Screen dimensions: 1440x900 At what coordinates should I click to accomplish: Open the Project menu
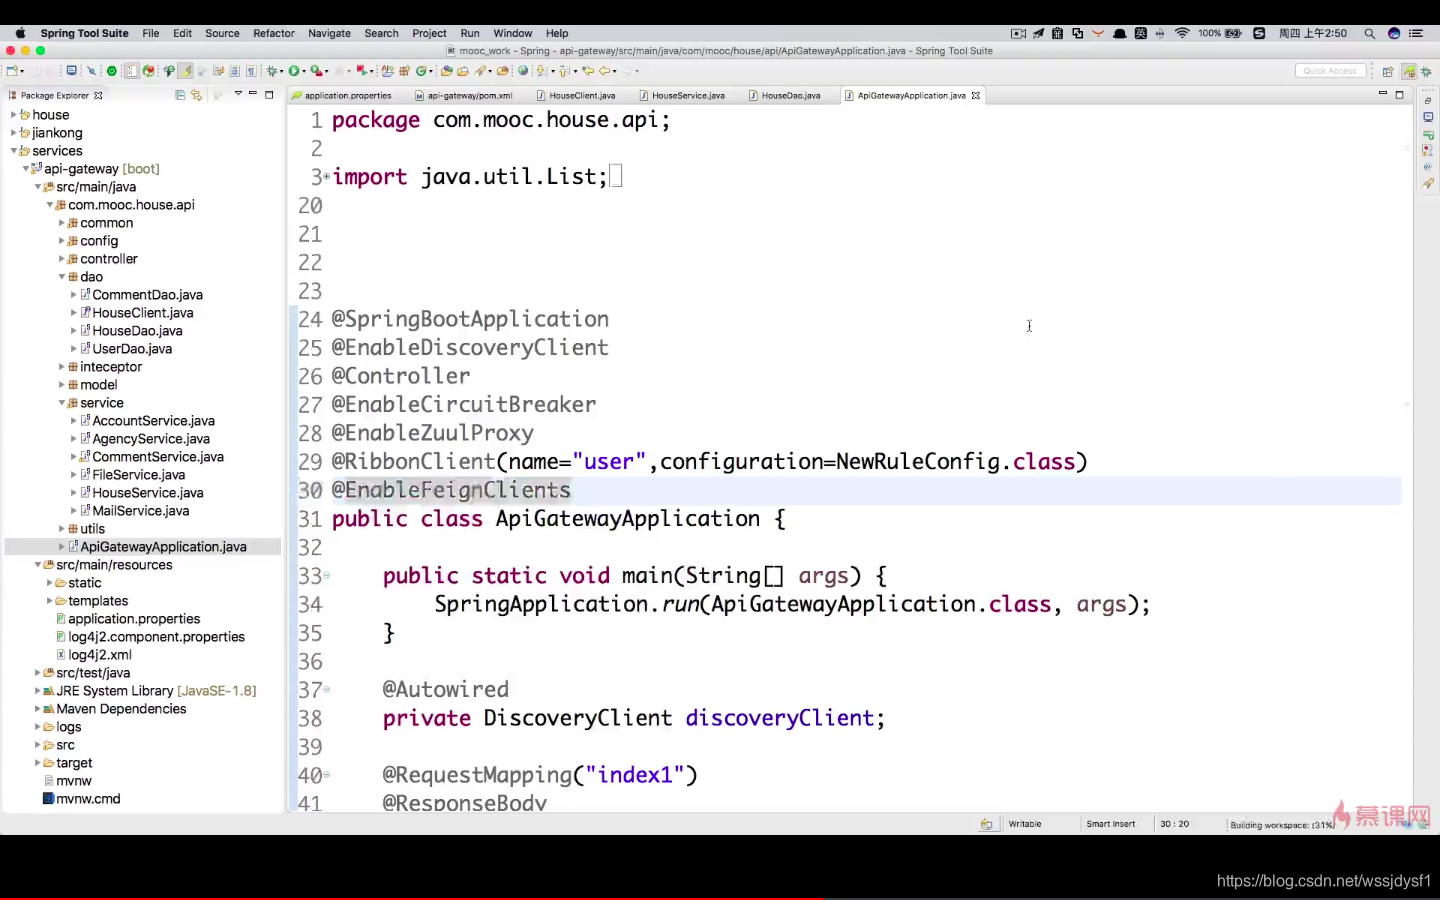click(x=429, y=33)
